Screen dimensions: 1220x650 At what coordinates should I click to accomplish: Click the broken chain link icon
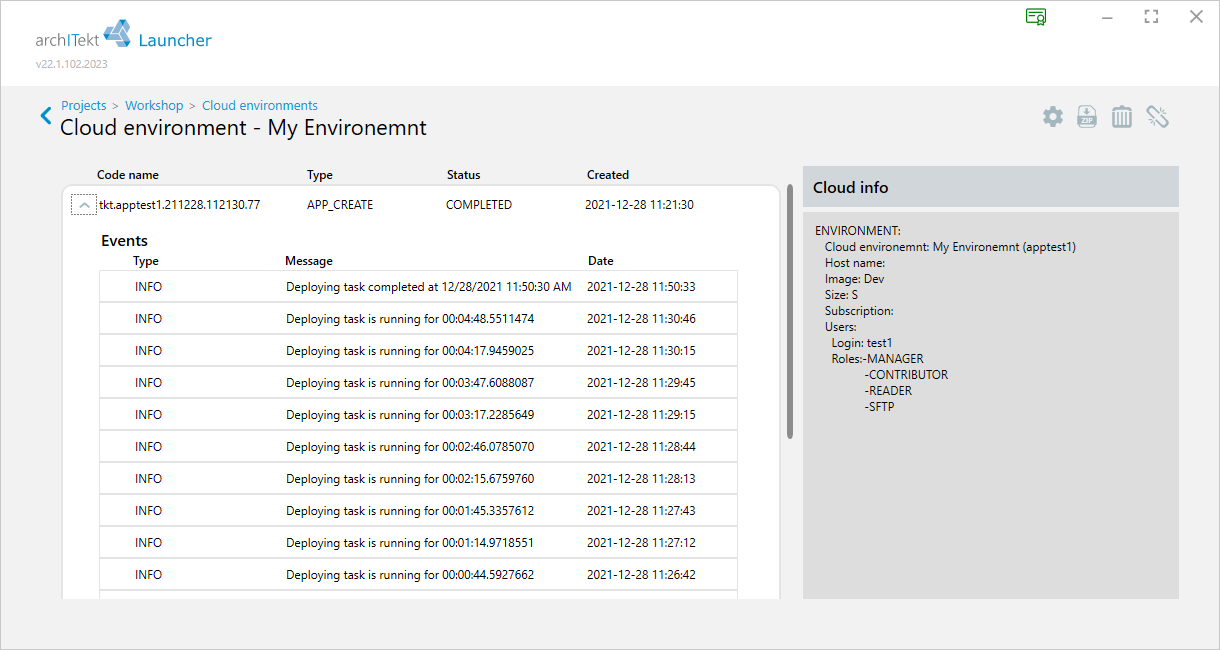1158,117
